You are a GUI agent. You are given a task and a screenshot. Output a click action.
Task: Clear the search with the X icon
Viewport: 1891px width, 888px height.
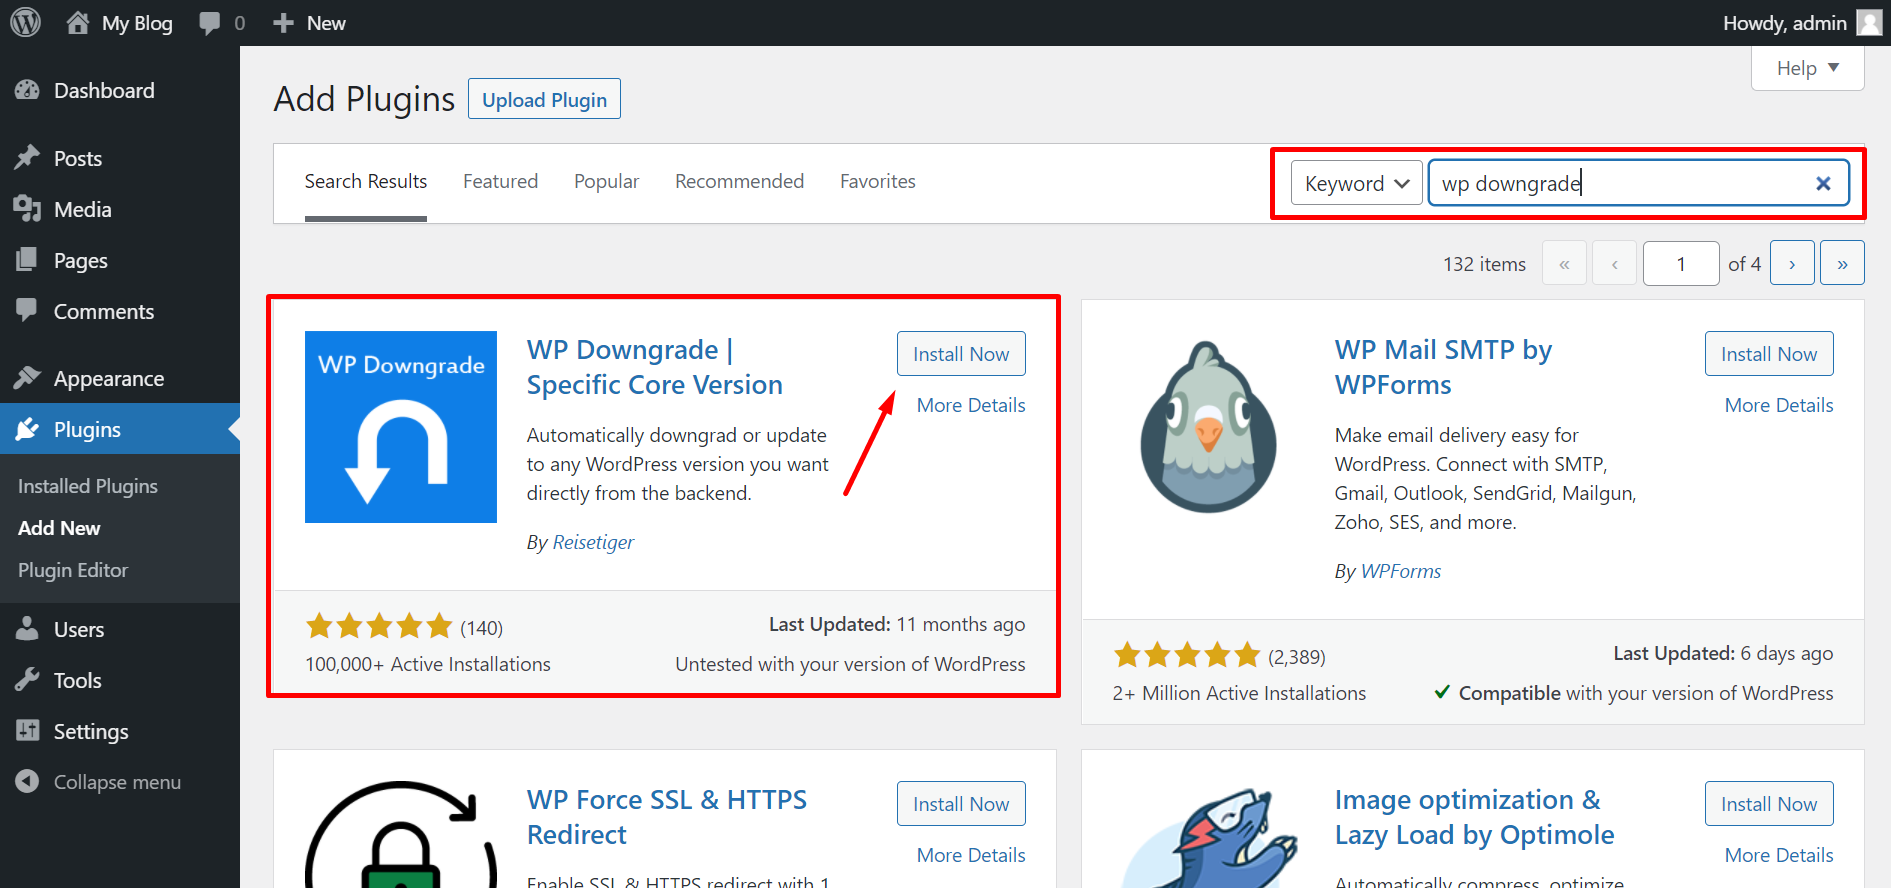point(1823,183)
